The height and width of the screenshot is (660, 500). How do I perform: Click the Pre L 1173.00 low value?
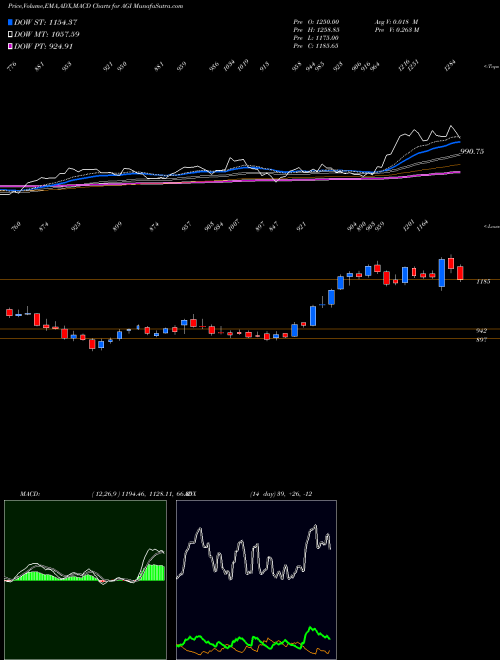coord(316,38)
